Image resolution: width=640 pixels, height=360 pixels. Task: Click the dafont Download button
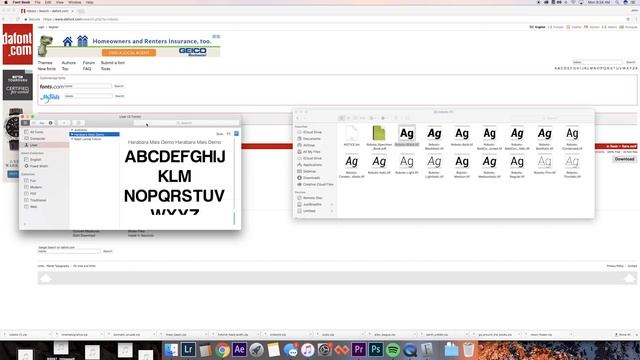[624, 159]
